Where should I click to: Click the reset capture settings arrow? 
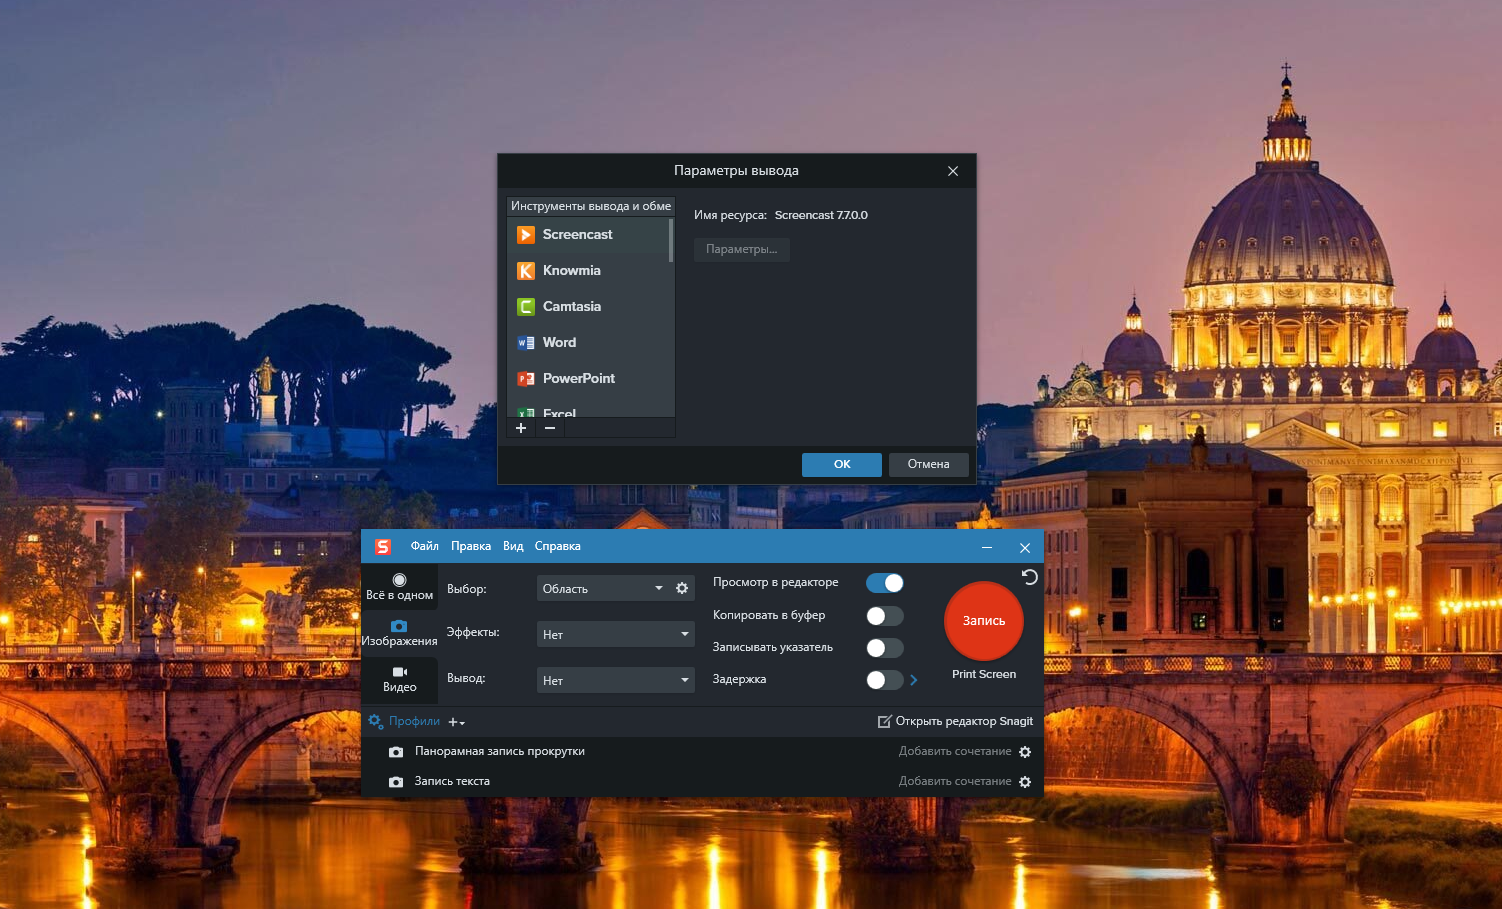[x=1029, y=577]
